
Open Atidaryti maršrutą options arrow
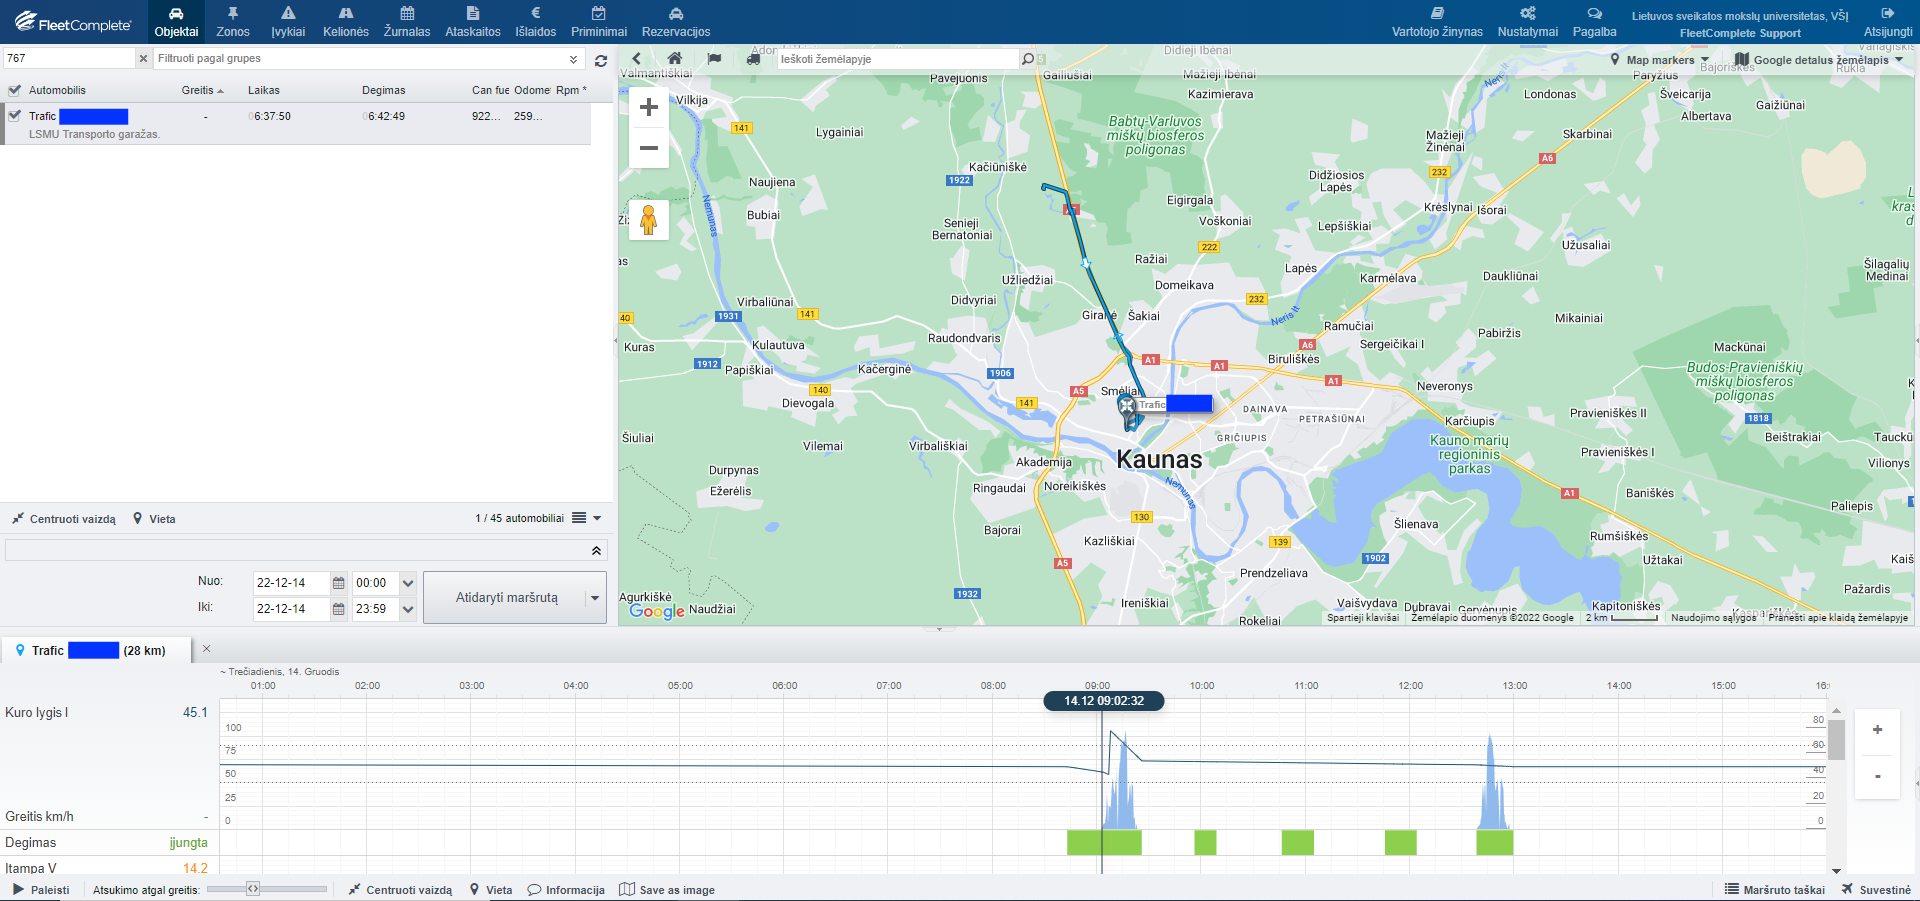coord(596,598)
